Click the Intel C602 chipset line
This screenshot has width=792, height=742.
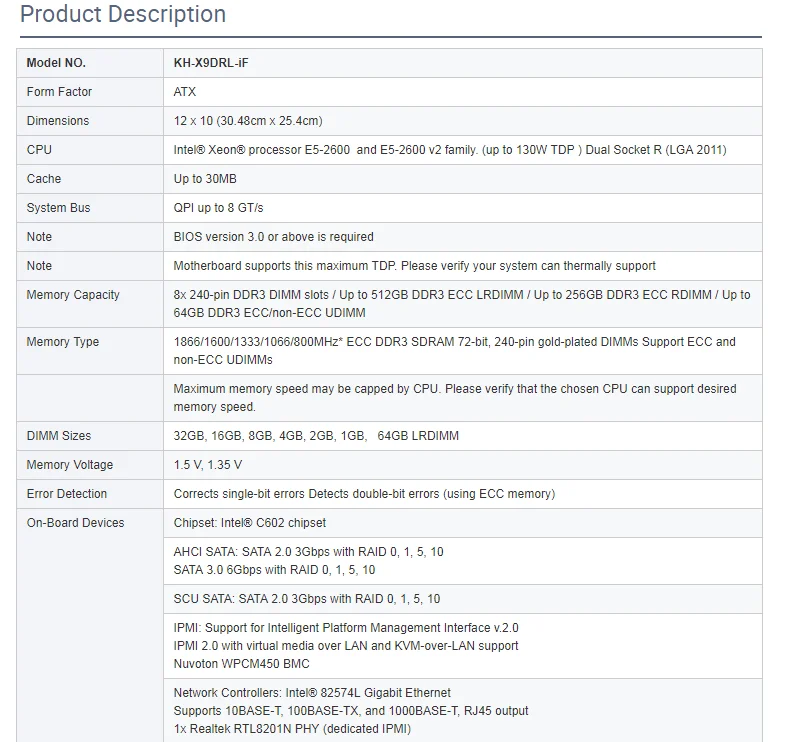[x=250, y=523]
